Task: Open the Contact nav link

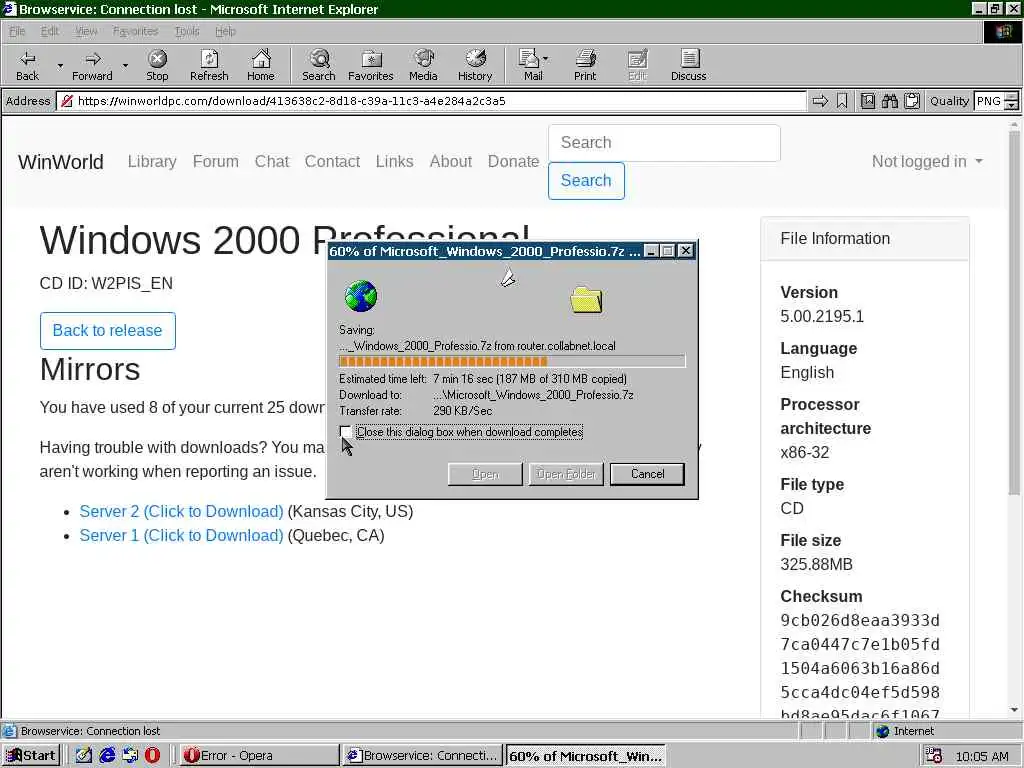Action: point(332,161)
